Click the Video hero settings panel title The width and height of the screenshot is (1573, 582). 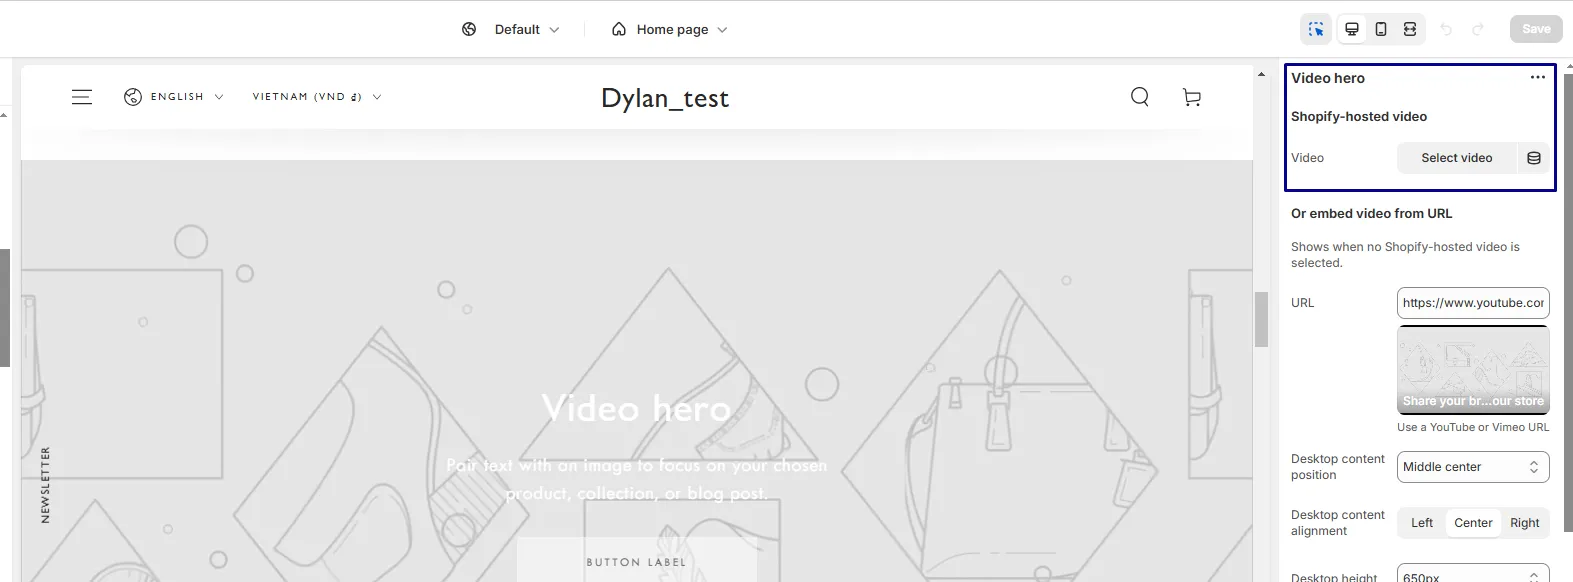[x=1327, y=78]
